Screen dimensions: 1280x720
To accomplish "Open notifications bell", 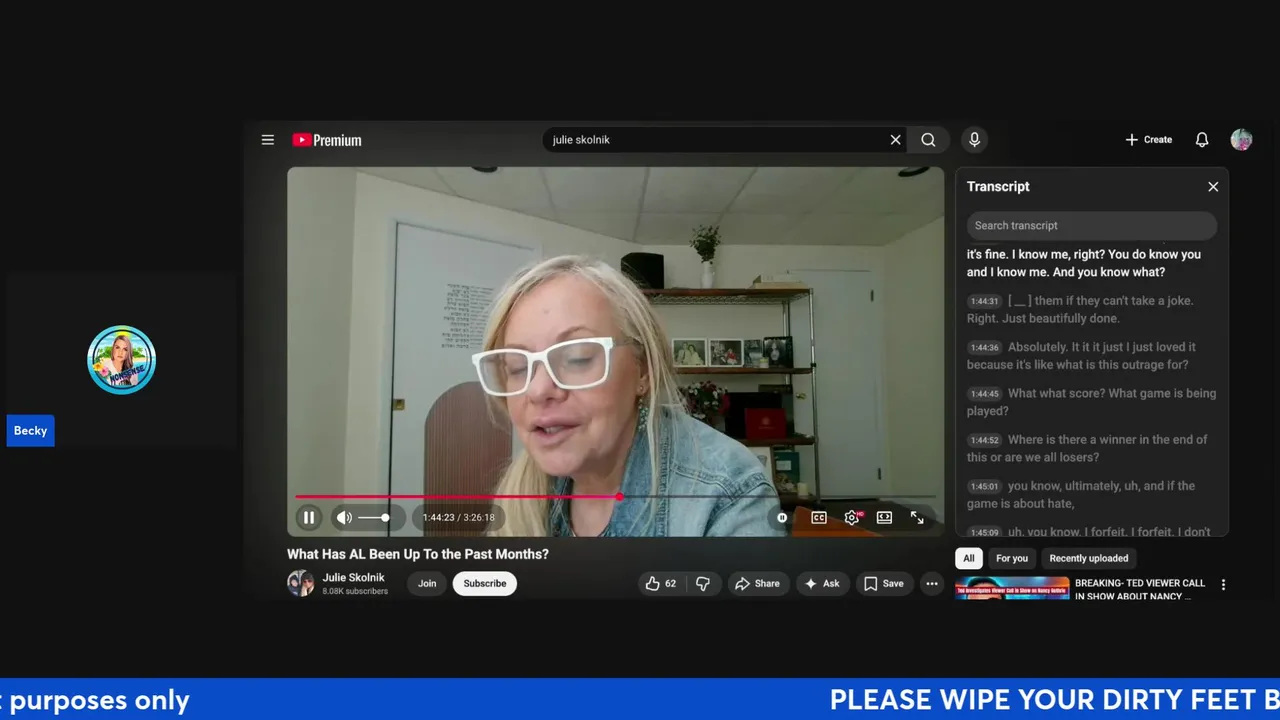I will [1202, 140].
